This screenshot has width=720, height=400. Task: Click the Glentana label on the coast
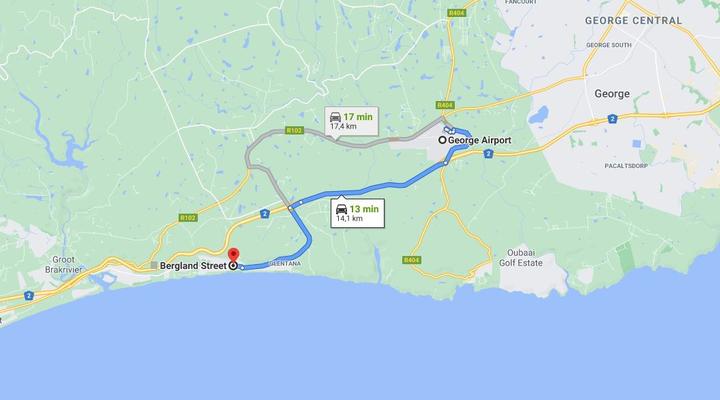pos(285,264)
